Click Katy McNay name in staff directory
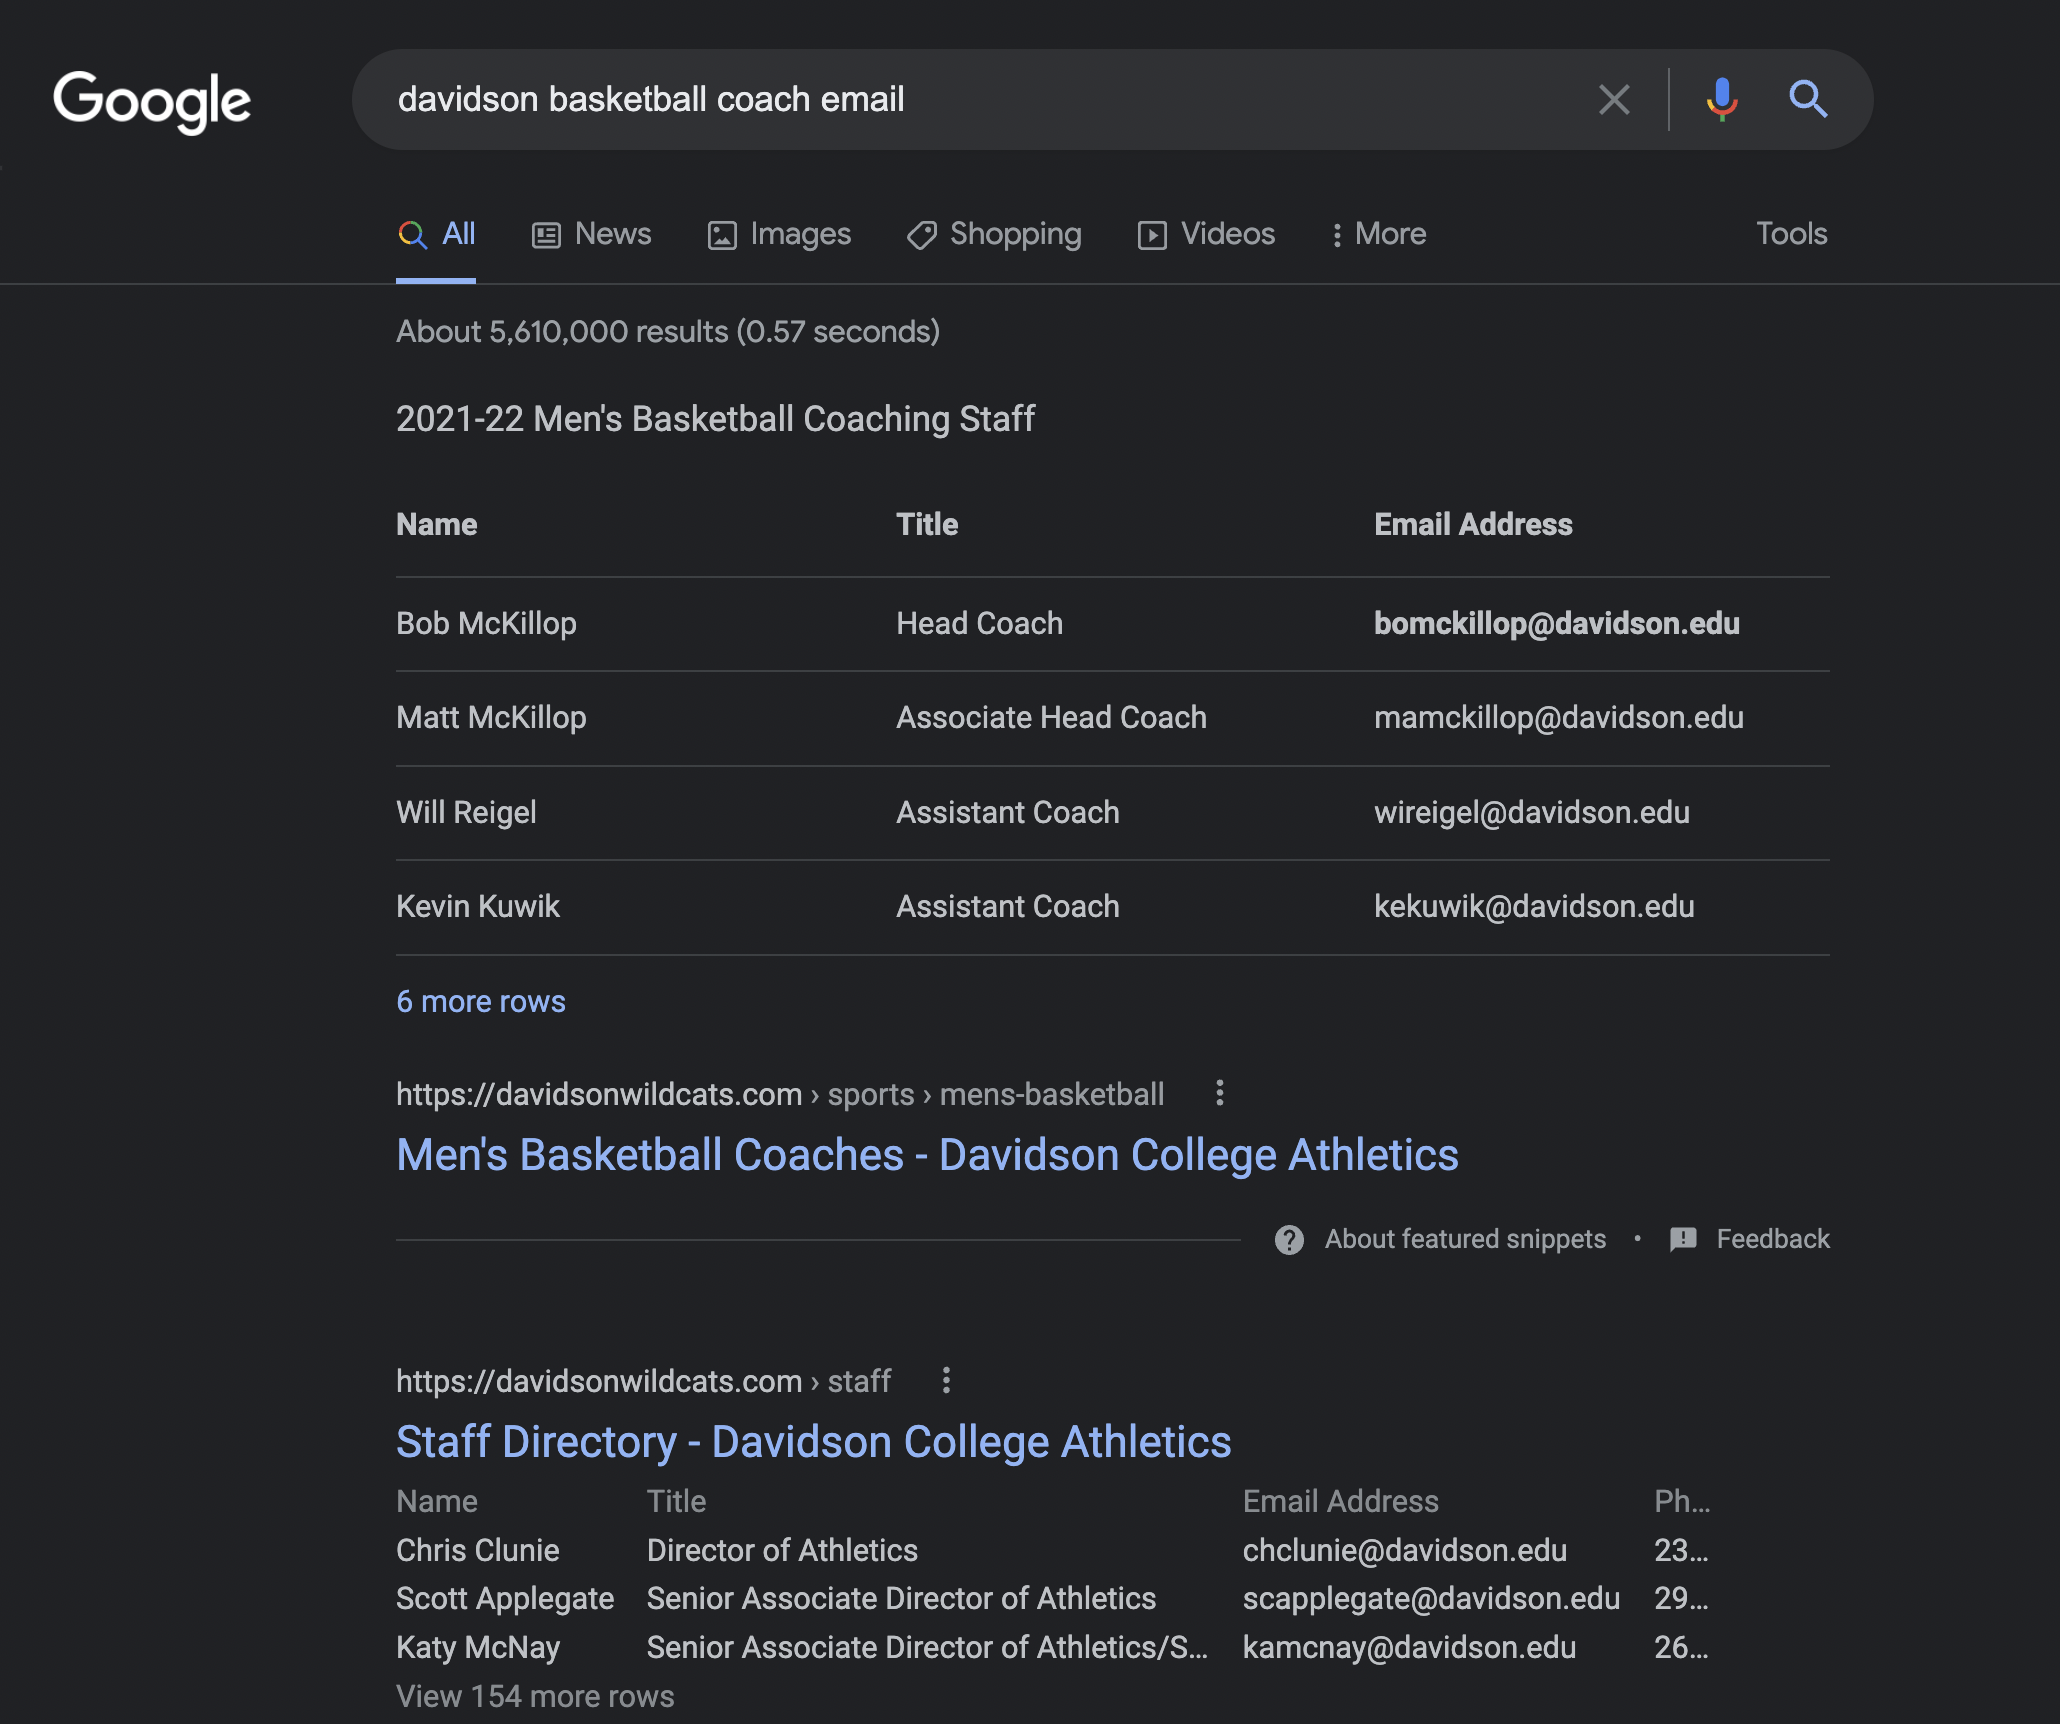Image resolution: width=2060 pixels, height=1724 pixels. pos(478,1647)
